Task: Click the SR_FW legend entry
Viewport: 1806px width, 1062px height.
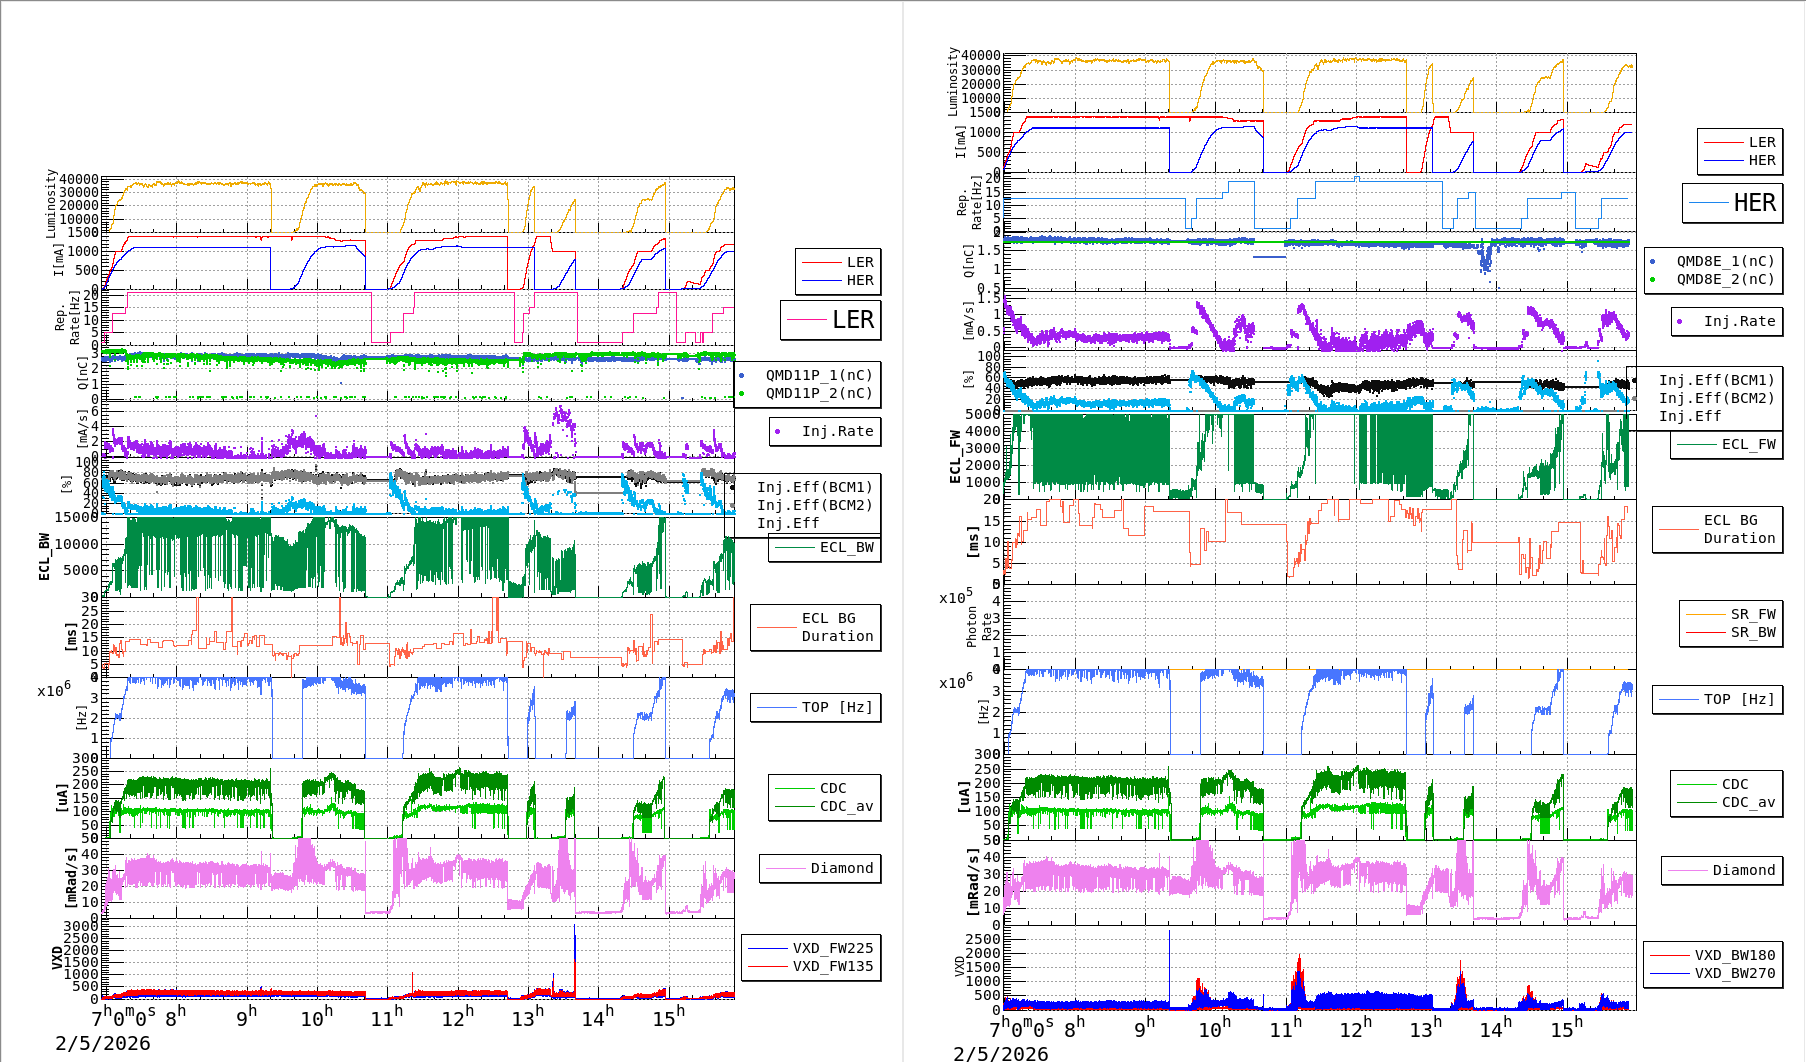Action: click(1731, 614)
